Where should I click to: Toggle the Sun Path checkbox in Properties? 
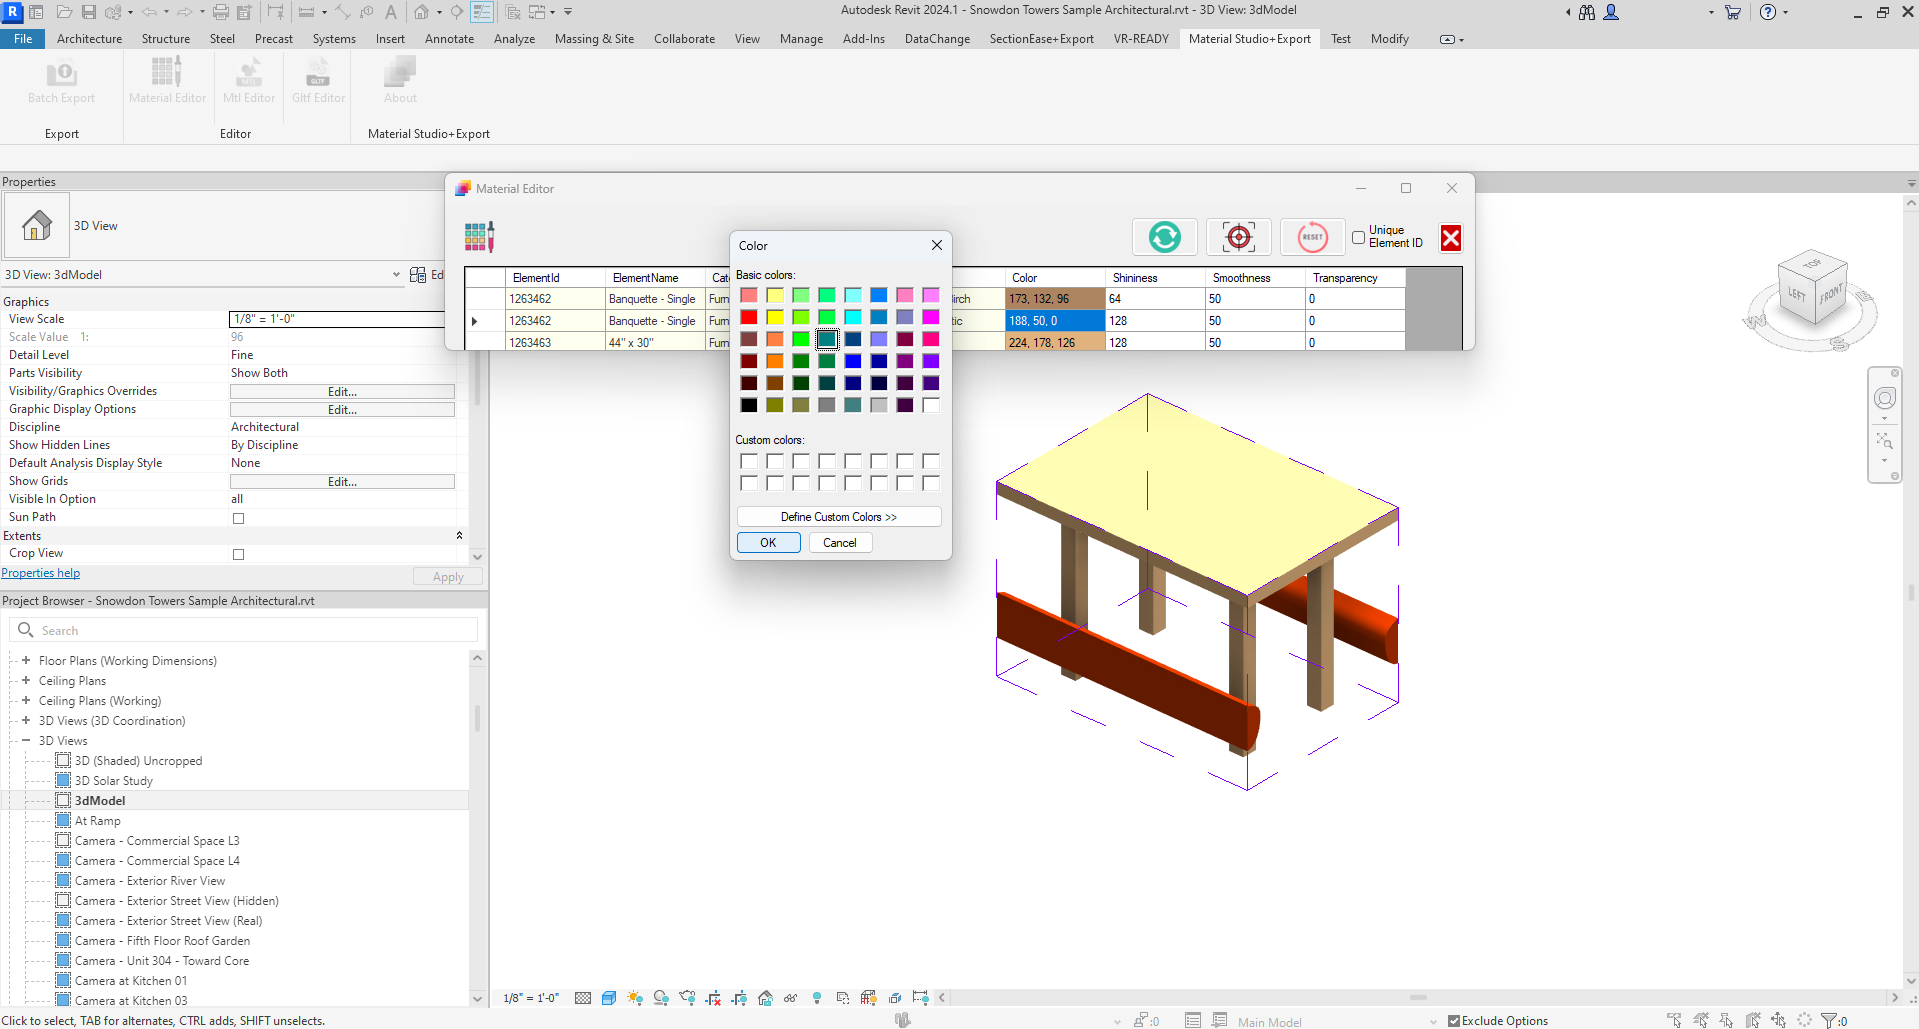click(238, 518)
